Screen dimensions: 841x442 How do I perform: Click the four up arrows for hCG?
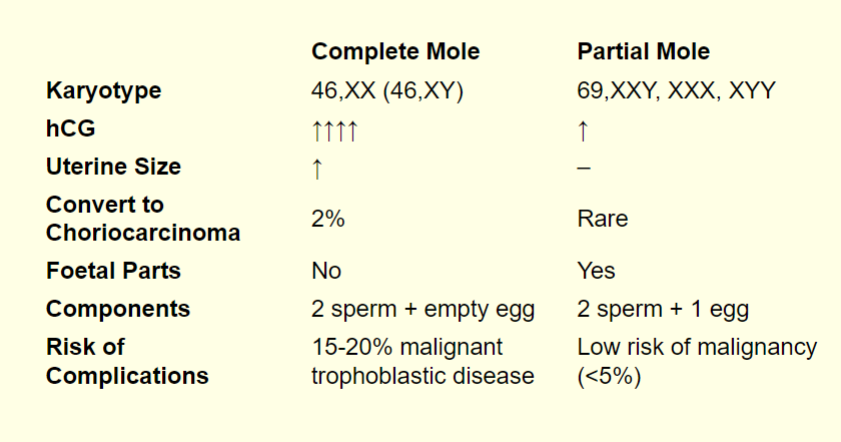tap(335, 130)
